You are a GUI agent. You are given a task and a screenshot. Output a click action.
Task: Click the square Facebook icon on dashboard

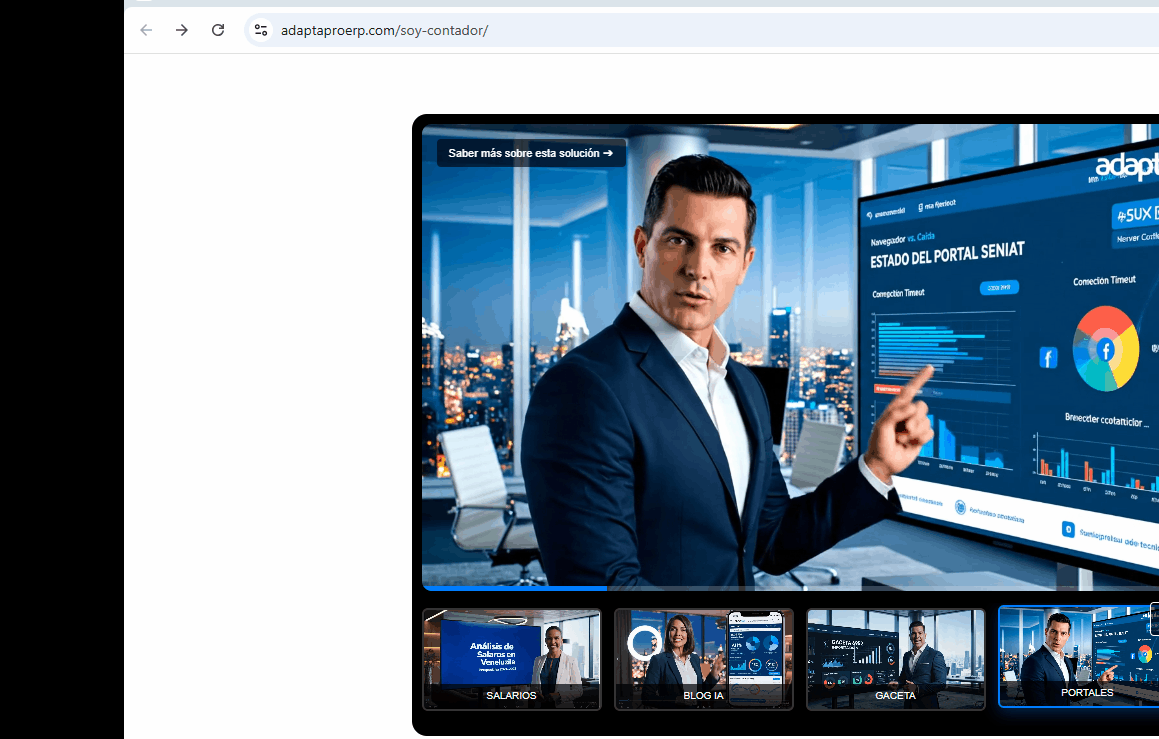point(1048,358)
